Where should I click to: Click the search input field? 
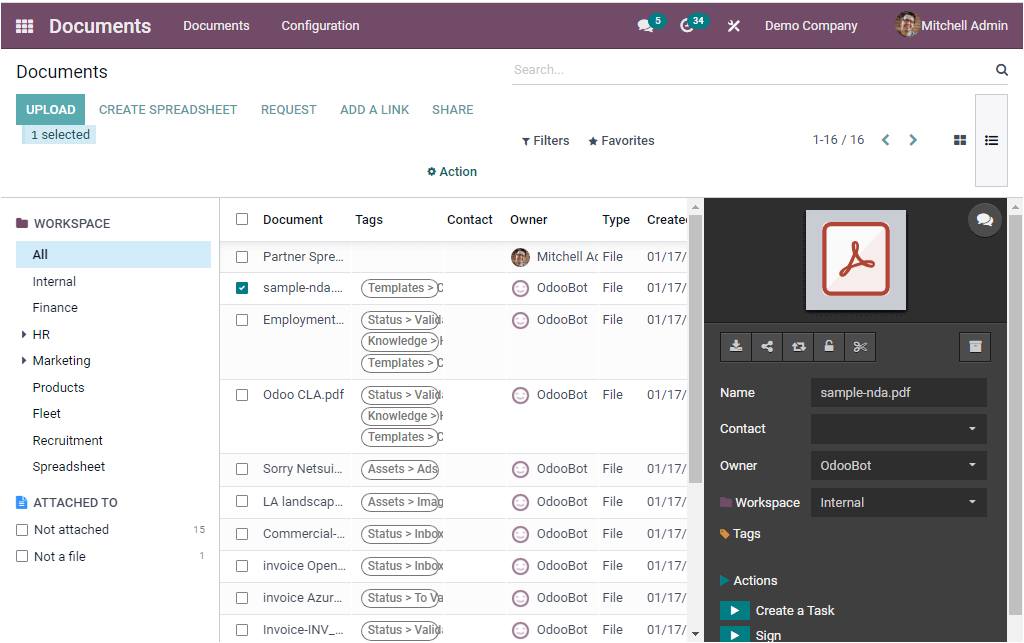(x=750, y=70)
